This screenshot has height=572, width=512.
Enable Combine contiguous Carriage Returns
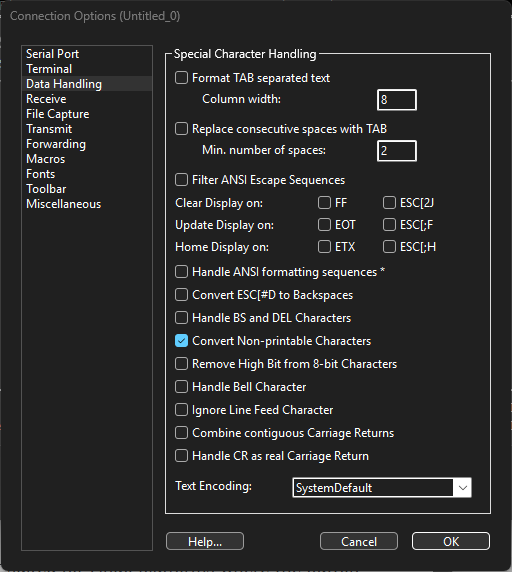click(x=181, y=433)
